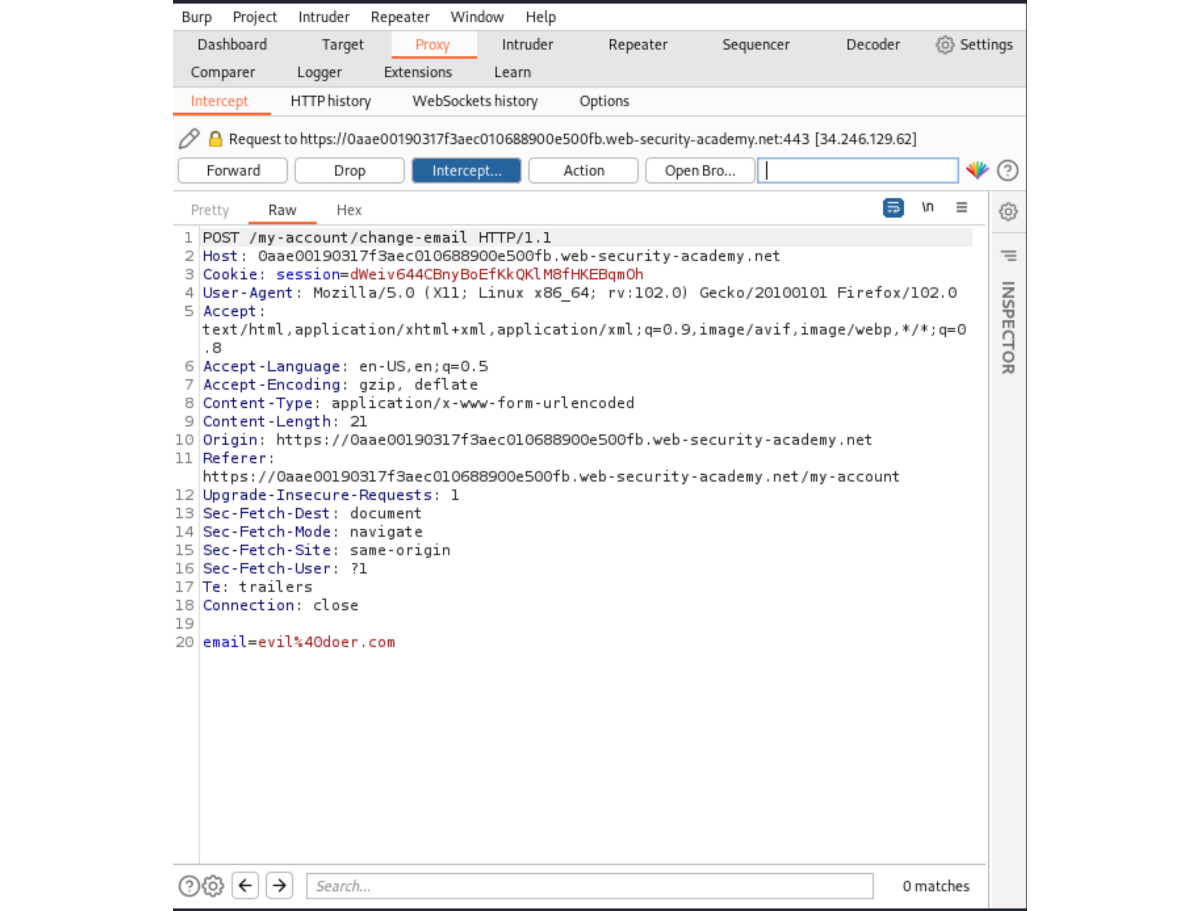Switch to Raw view tab

click(282, 210)
